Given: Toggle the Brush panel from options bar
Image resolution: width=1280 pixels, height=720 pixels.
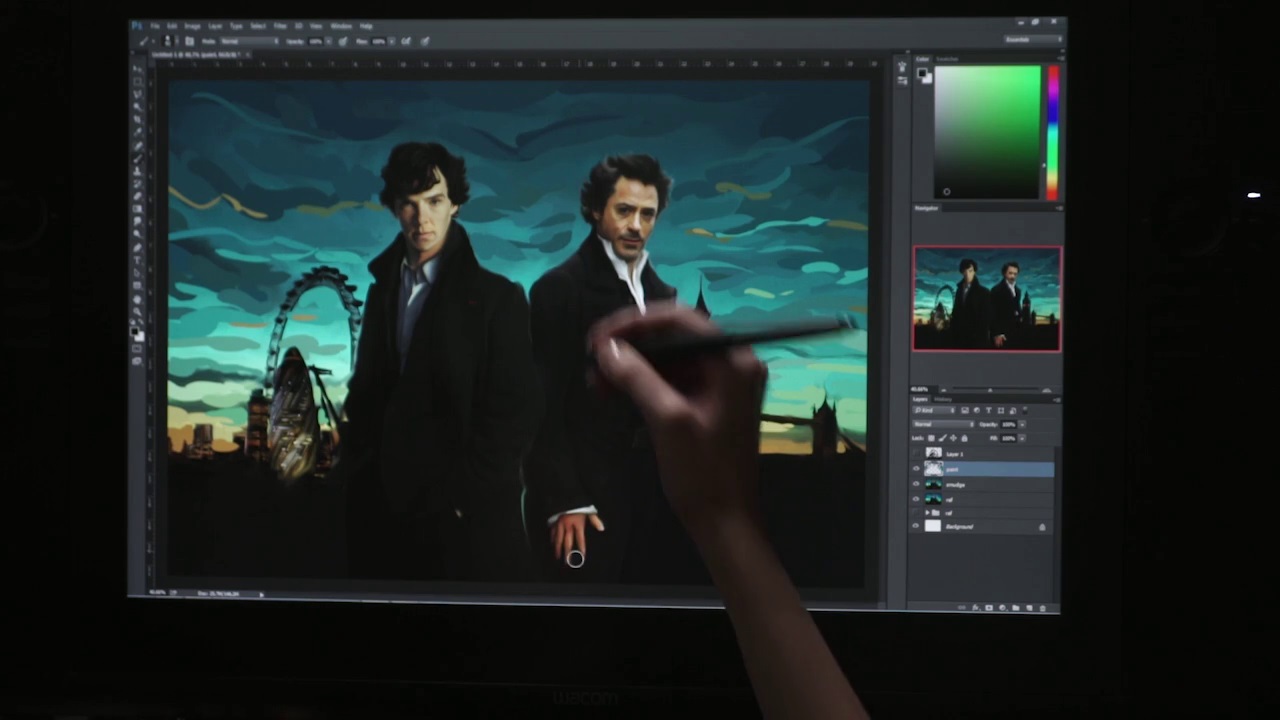Looking at the screenshot, I should tap(189, 41).
